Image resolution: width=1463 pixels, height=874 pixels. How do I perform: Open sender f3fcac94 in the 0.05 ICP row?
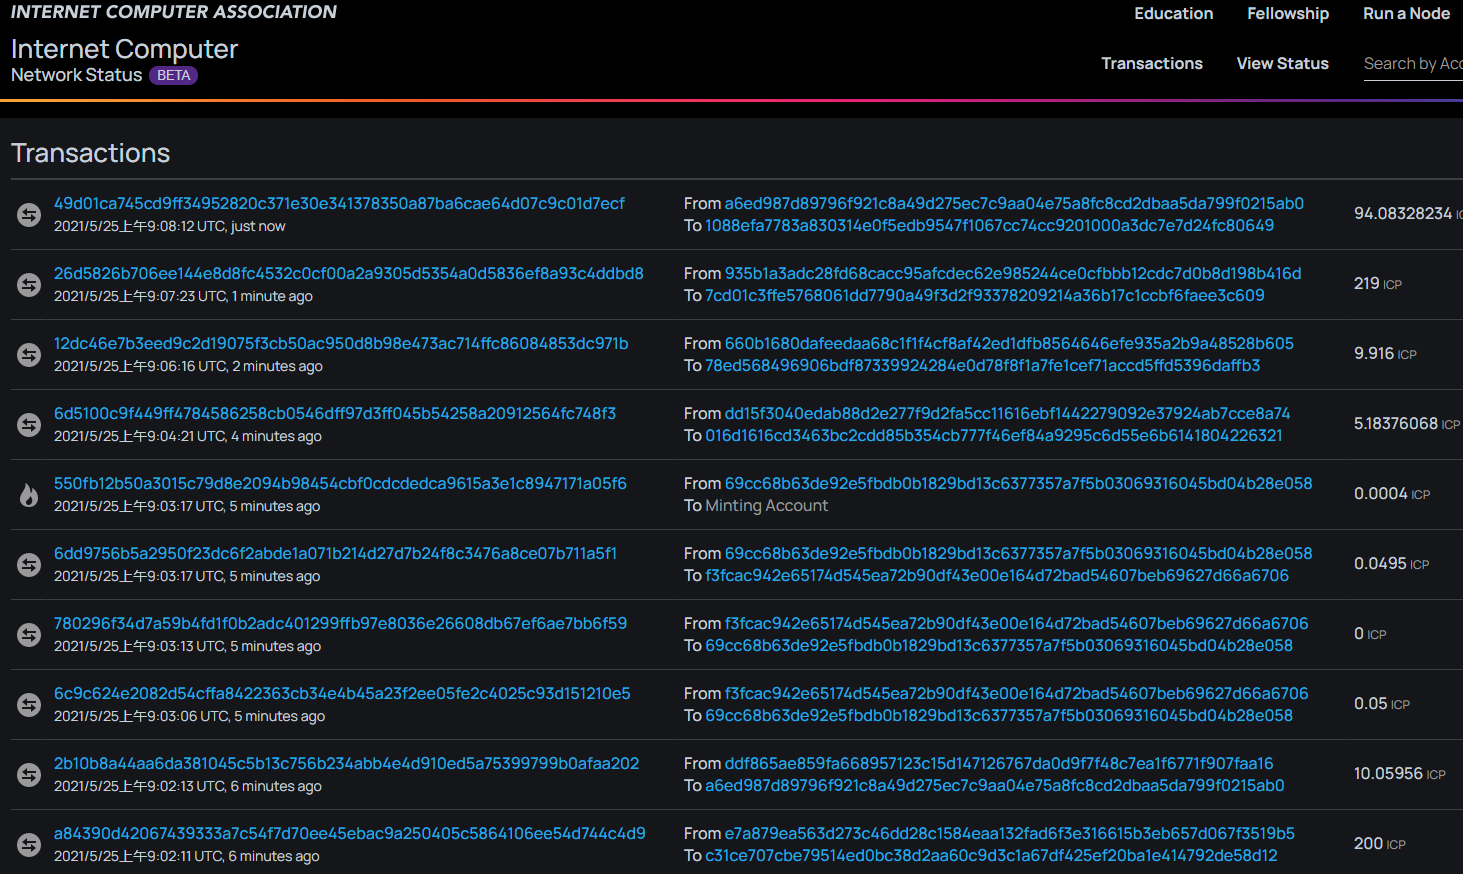(x=1016, y=693)
